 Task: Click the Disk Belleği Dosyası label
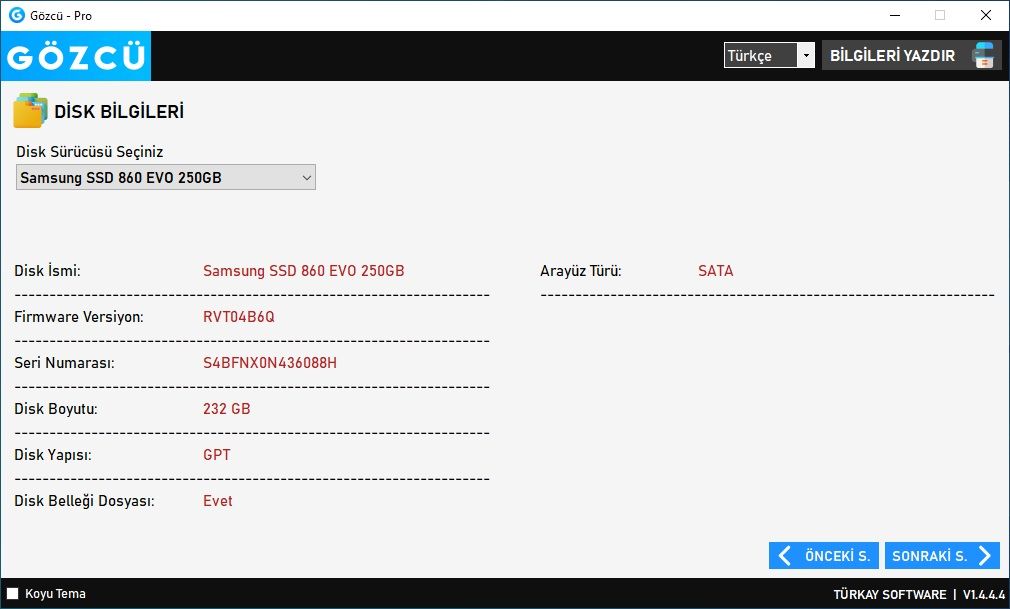84,501
